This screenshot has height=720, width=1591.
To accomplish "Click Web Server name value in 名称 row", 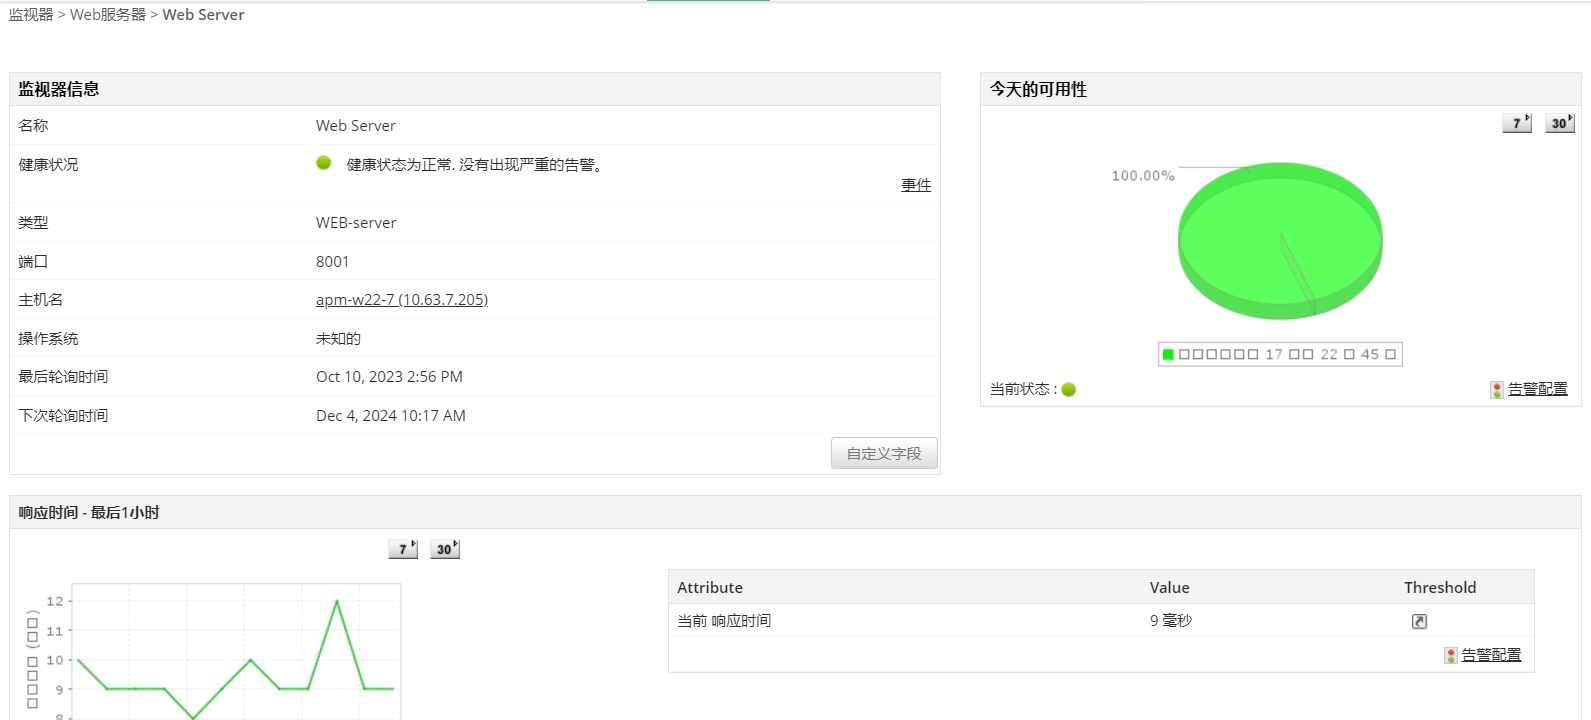I will [356, 125].
